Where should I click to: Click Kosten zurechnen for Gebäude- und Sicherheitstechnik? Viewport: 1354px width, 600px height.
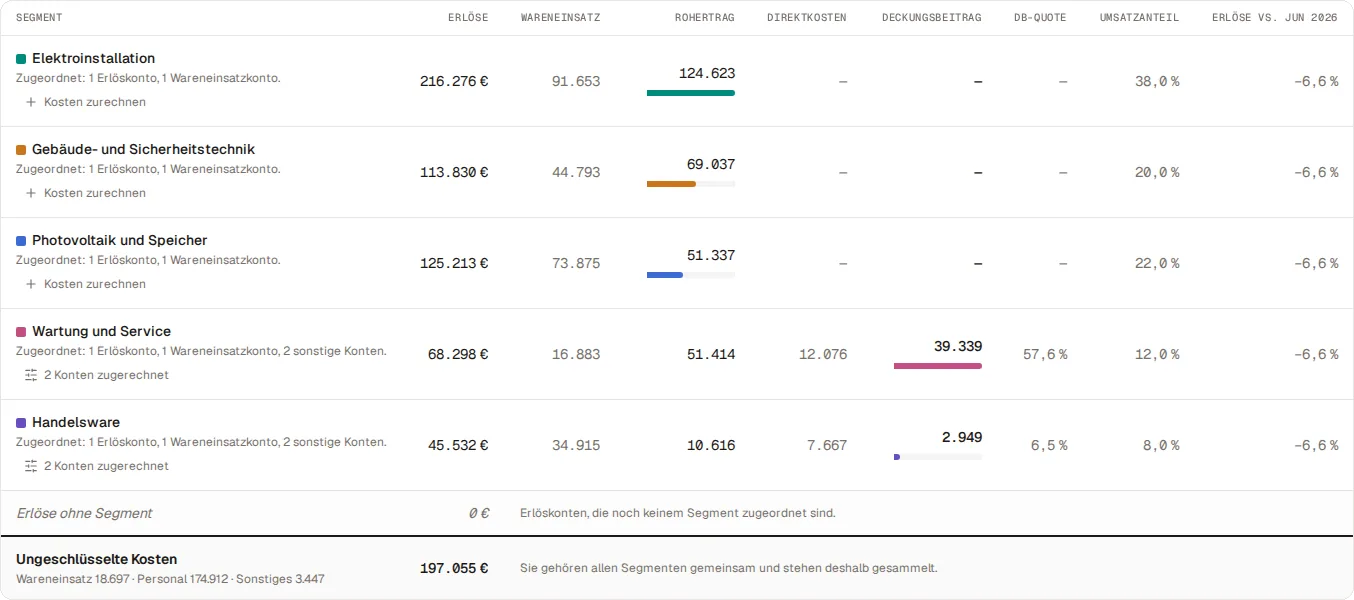tap(95, 193)
